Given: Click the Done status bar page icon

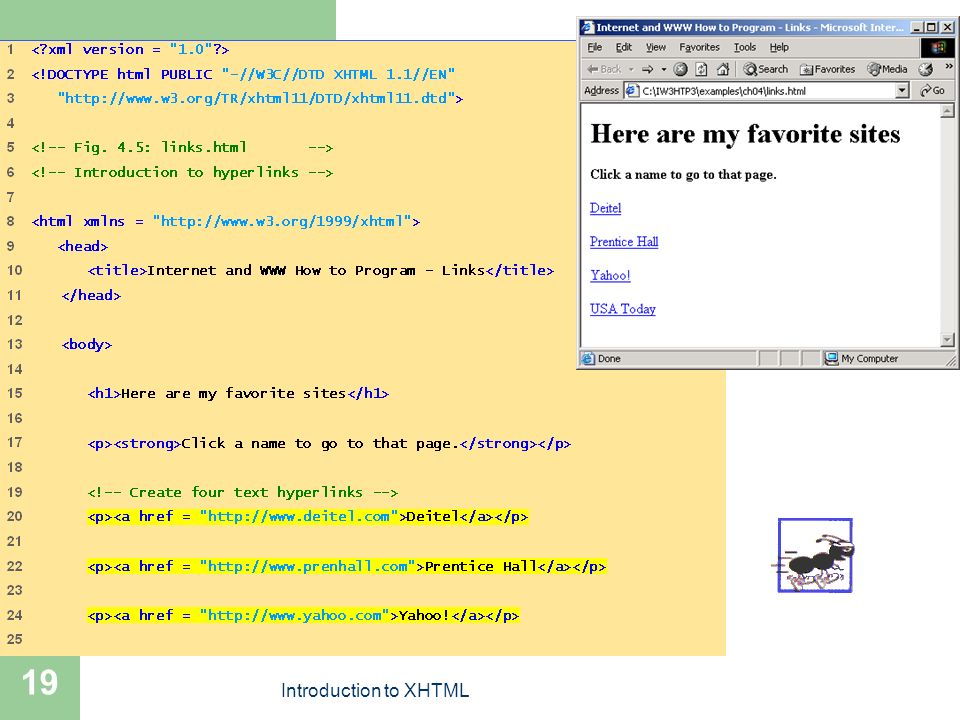Looking at the screenshot, I should point(588,358).
